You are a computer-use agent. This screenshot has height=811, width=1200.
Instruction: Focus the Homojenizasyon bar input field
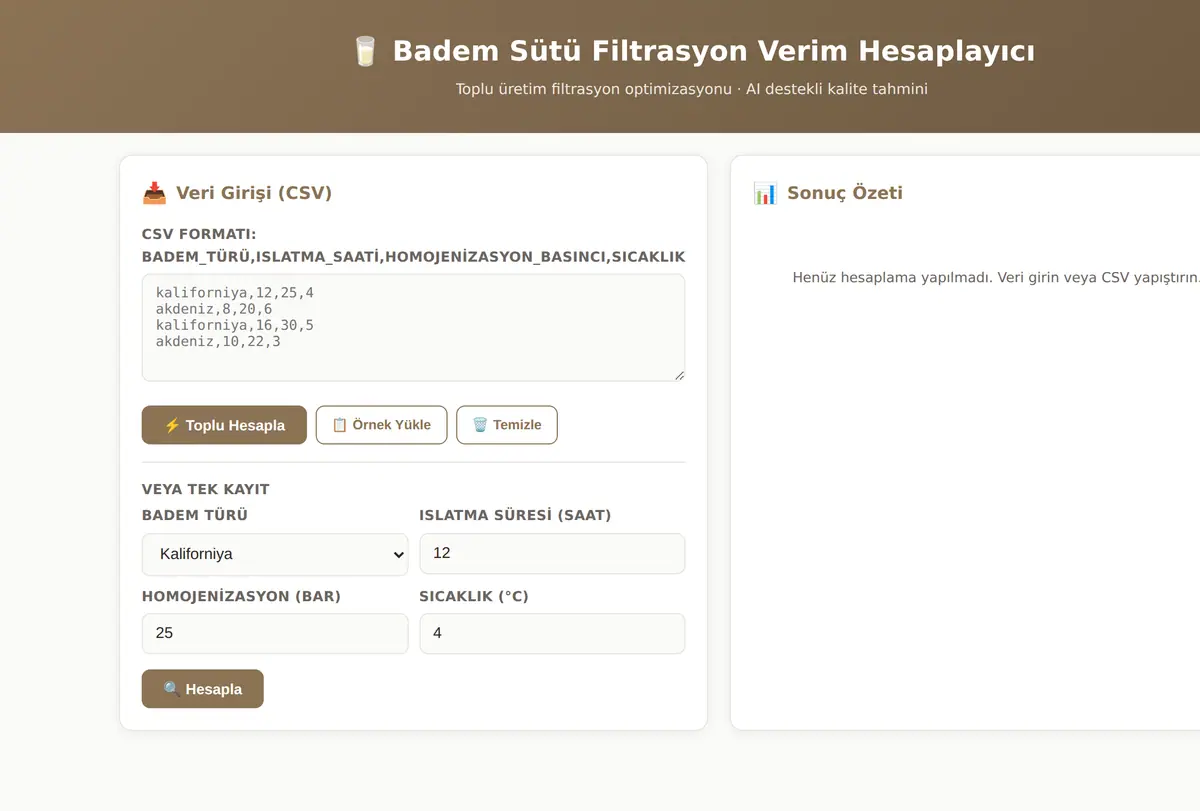click(275, 634)
